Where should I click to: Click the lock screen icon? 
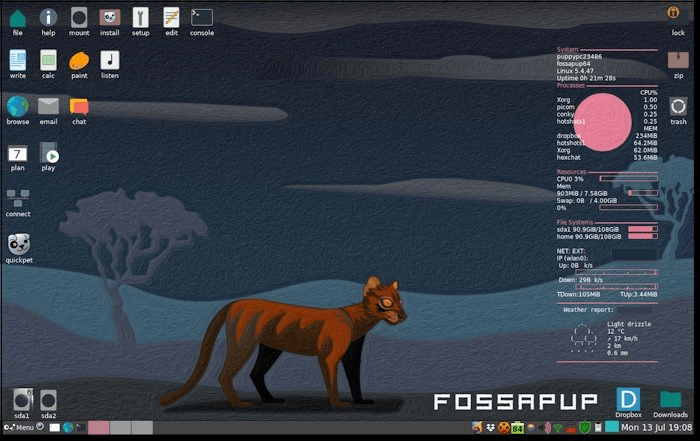click(673, 12)
